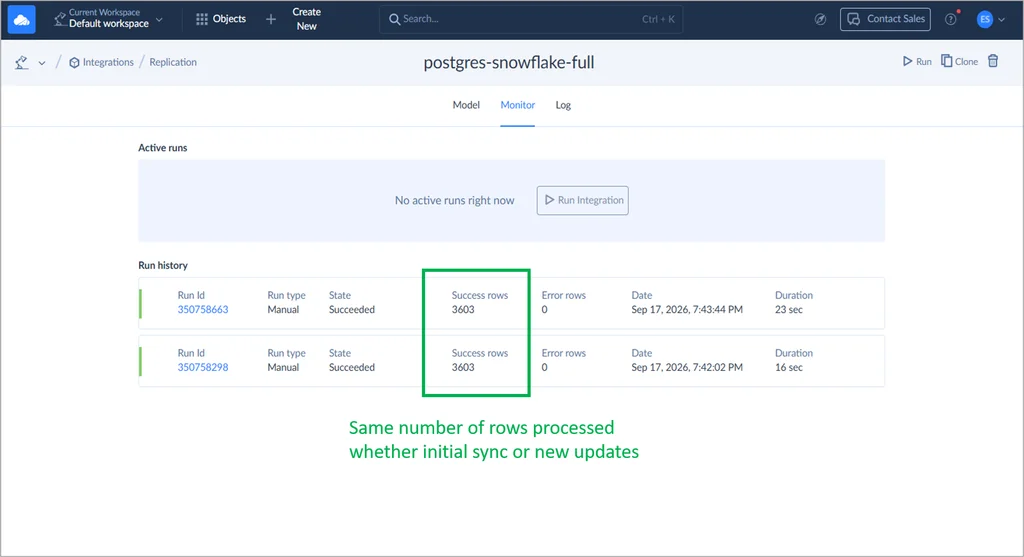The width and height of the screenshot is (1024, 557).
Task: Click the Run Integration button
Action: (583, 200)
